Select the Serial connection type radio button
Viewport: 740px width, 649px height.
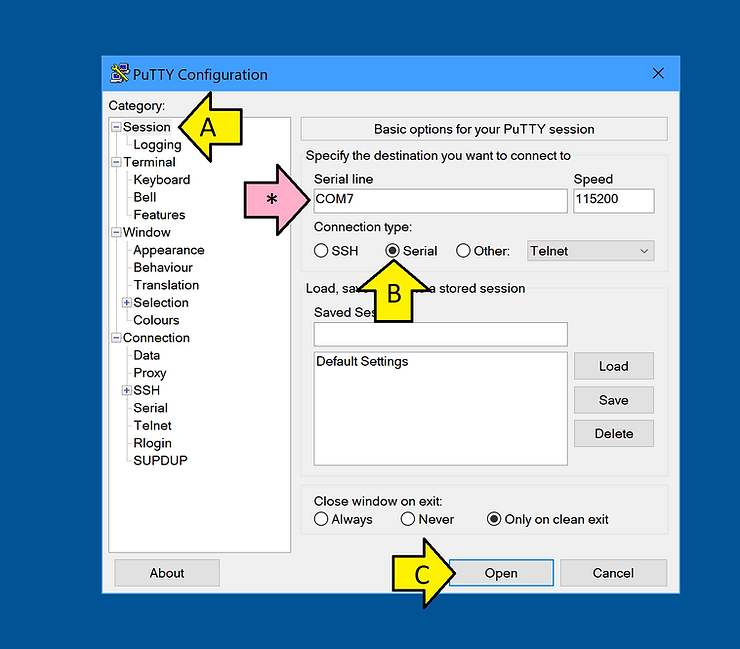[393, 251]
